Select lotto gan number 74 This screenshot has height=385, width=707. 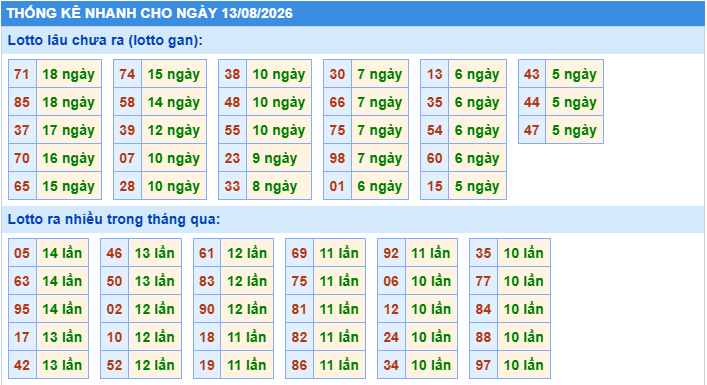(x=128, y=74)
